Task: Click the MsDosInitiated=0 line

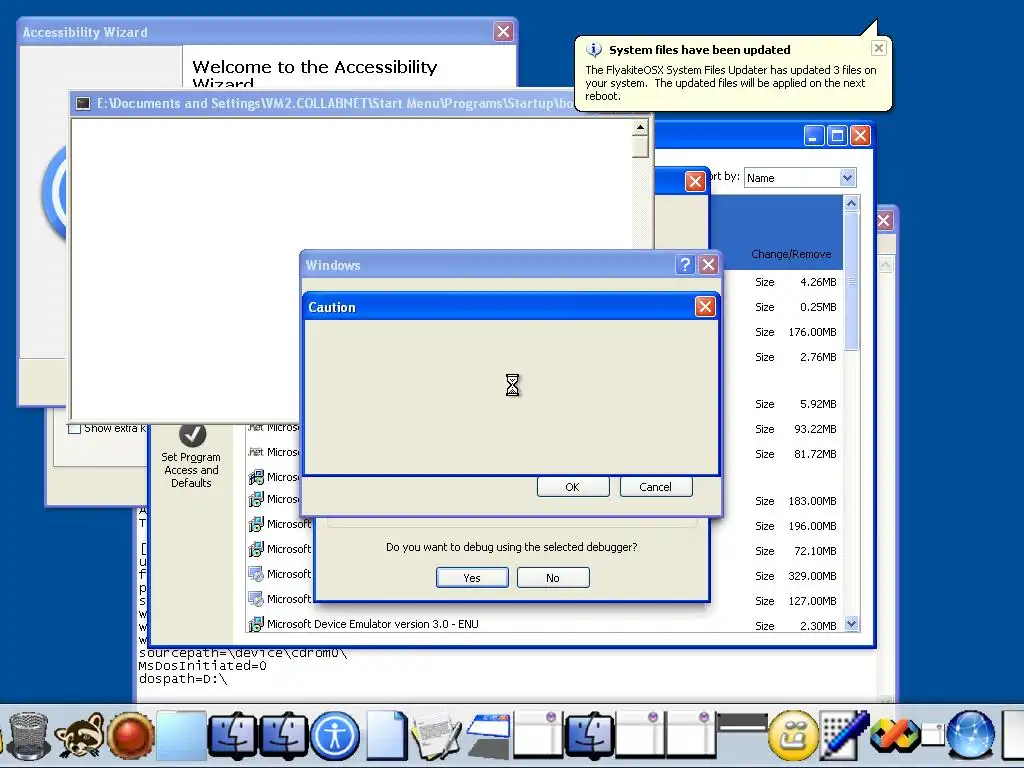Action: pos(202,665)
